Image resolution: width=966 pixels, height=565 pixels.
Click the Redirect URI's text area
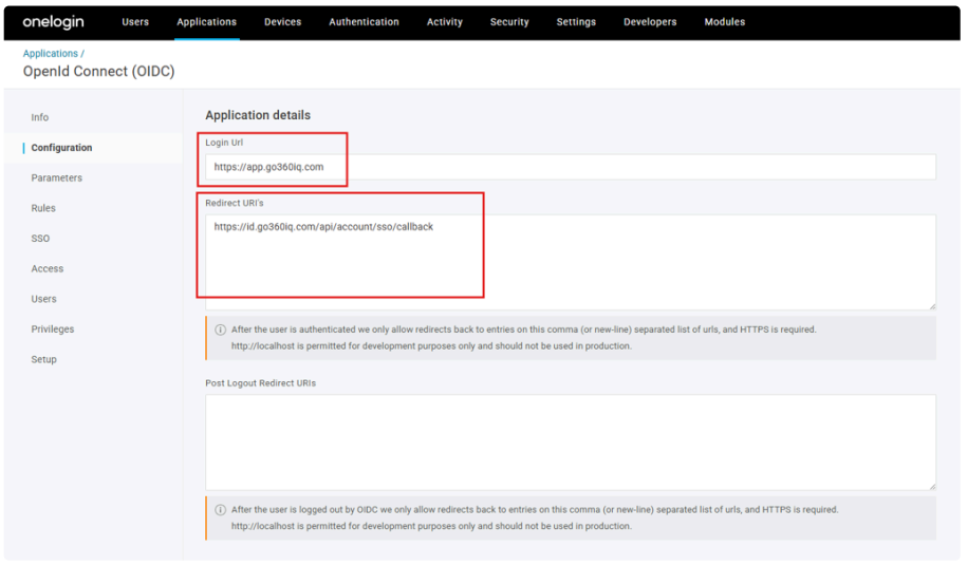570,262
